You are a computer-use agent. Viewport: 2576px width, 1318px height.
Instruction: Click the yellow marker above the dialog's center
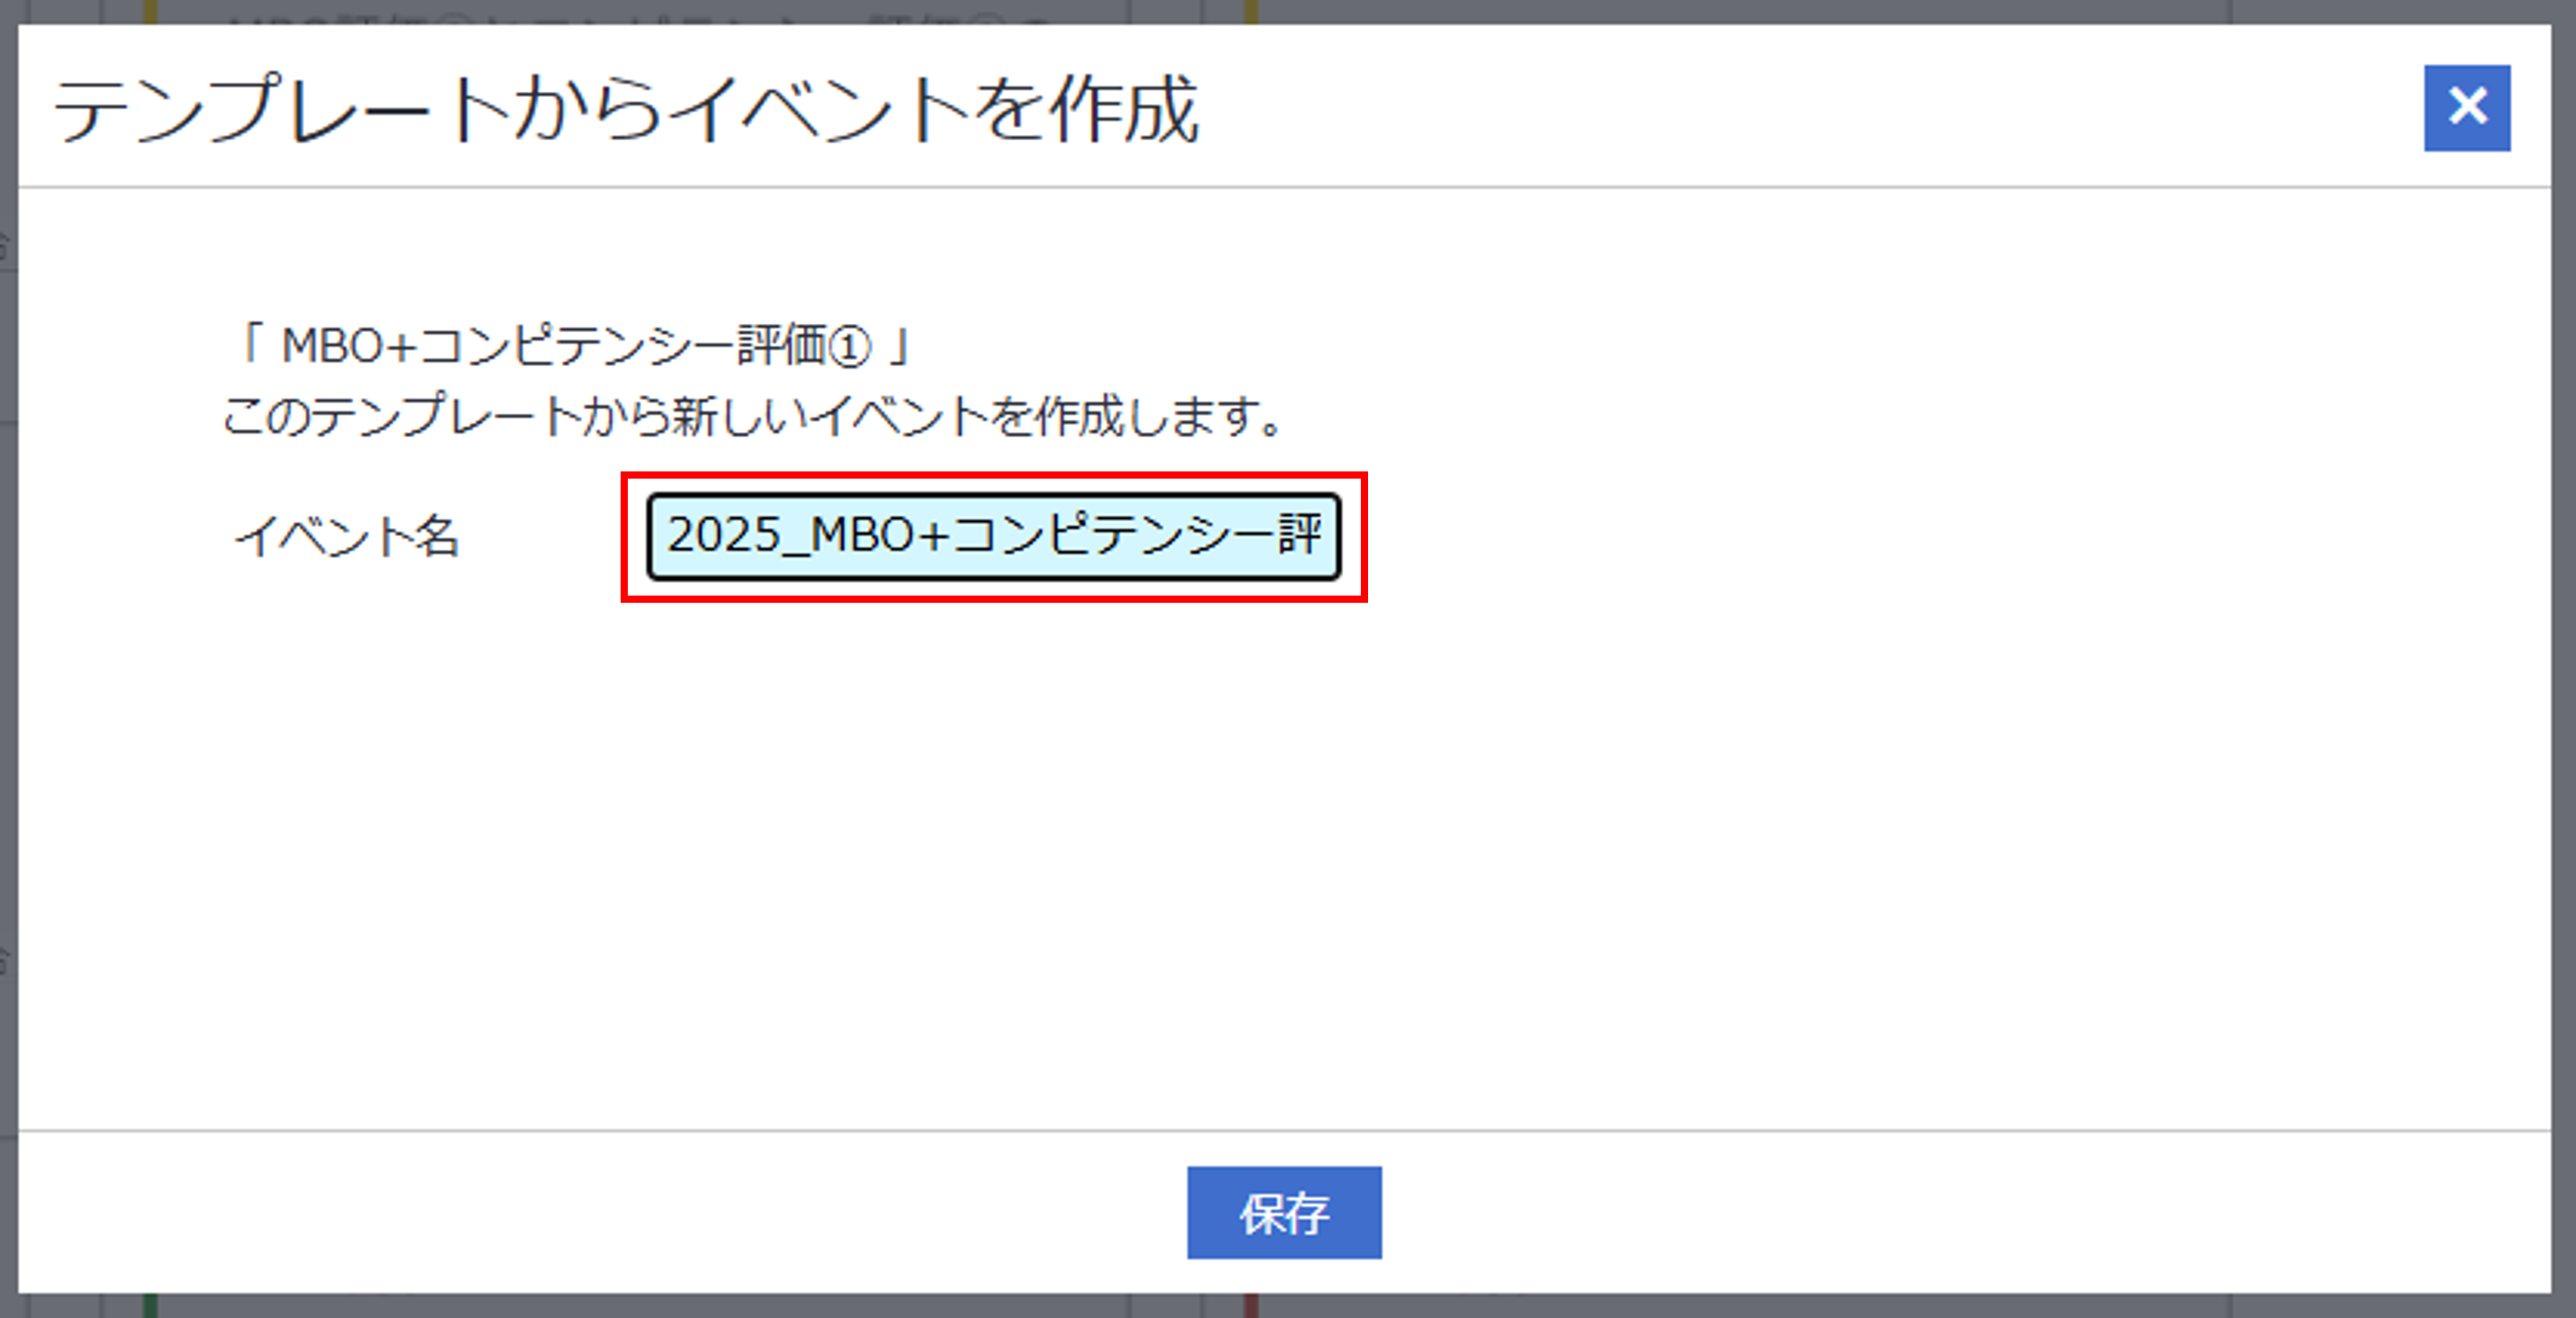pyautogui.click(x=1251, y=11)
